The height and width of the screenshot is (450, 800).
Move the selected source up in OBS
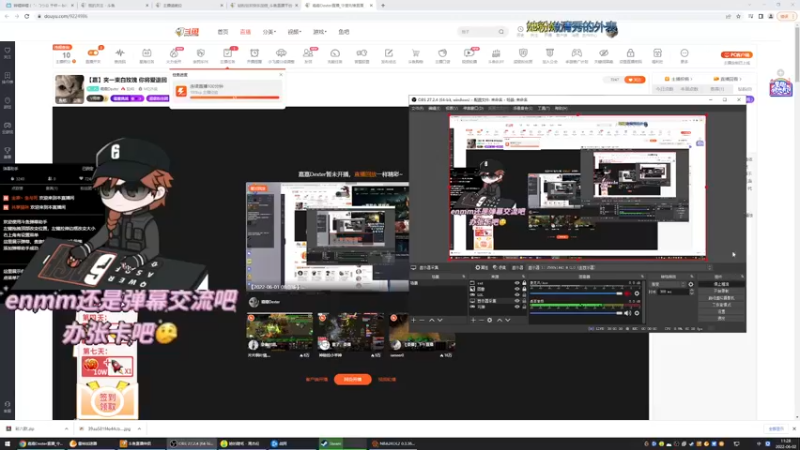(499, 320)
